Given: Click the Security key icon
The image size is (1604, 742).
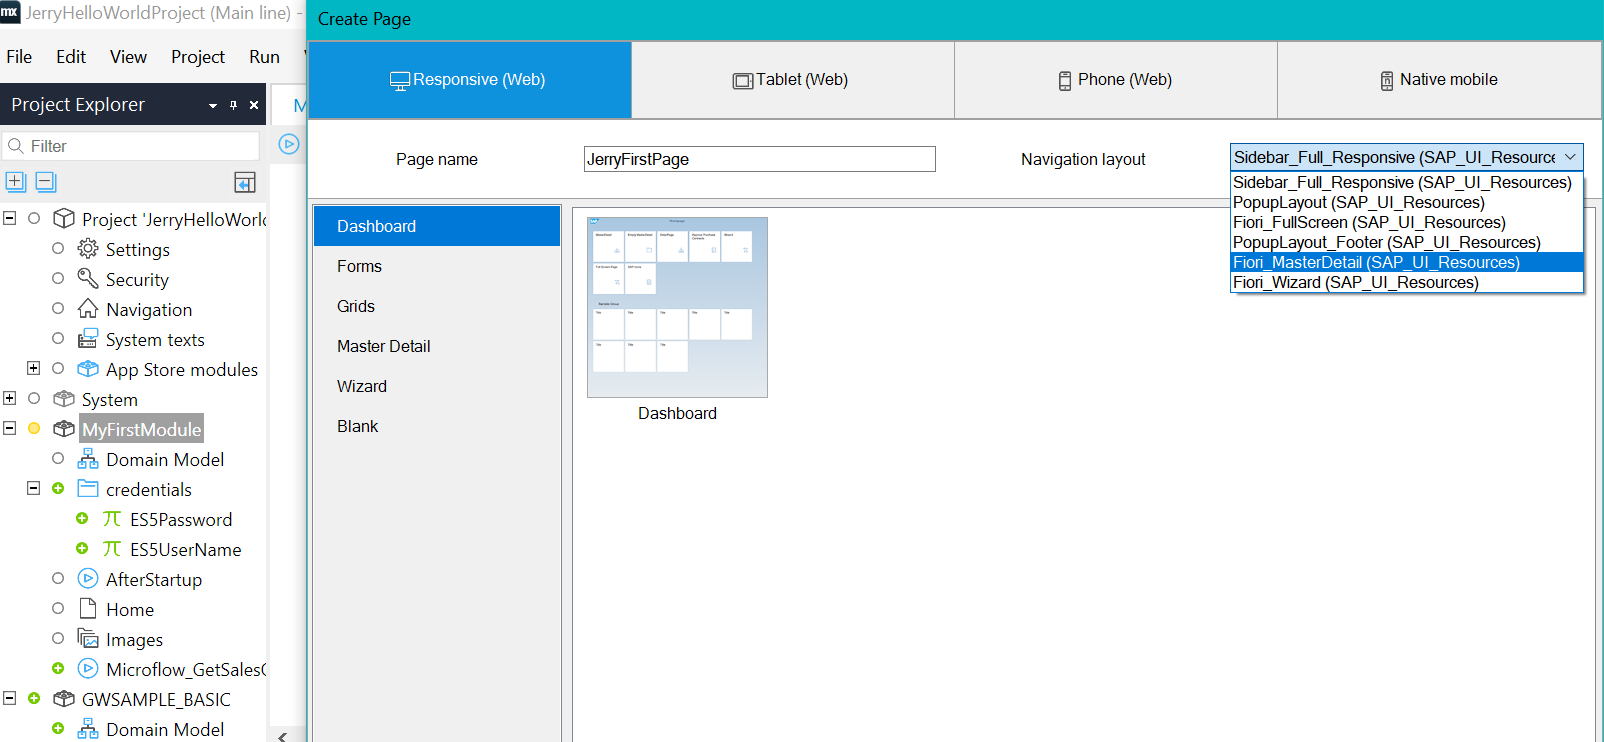Looking at the screenshot, I should point(88,279).
